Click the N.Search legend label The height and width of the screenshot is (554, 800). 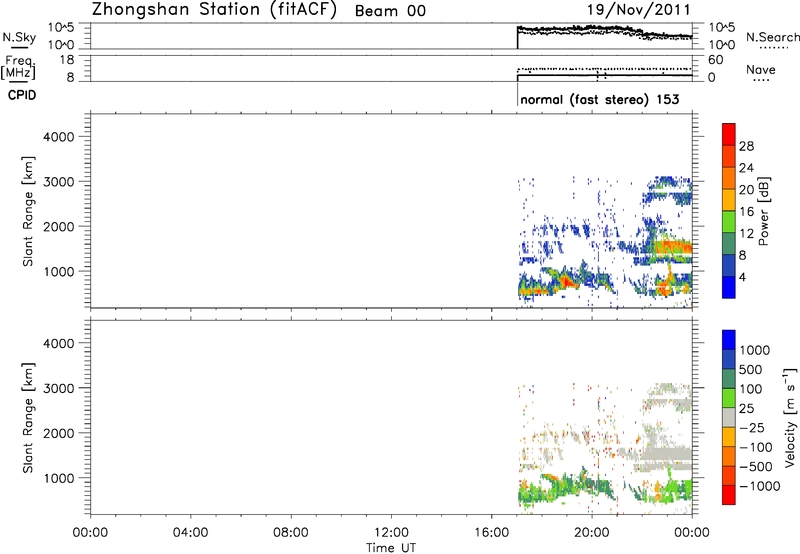point(773,37)
